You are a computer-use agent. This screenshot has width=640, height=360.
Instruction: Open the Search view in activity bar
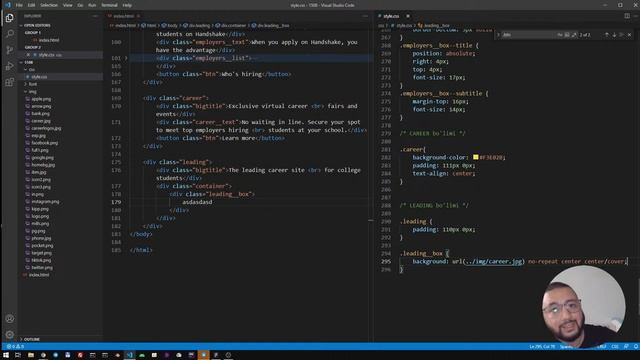9,34
